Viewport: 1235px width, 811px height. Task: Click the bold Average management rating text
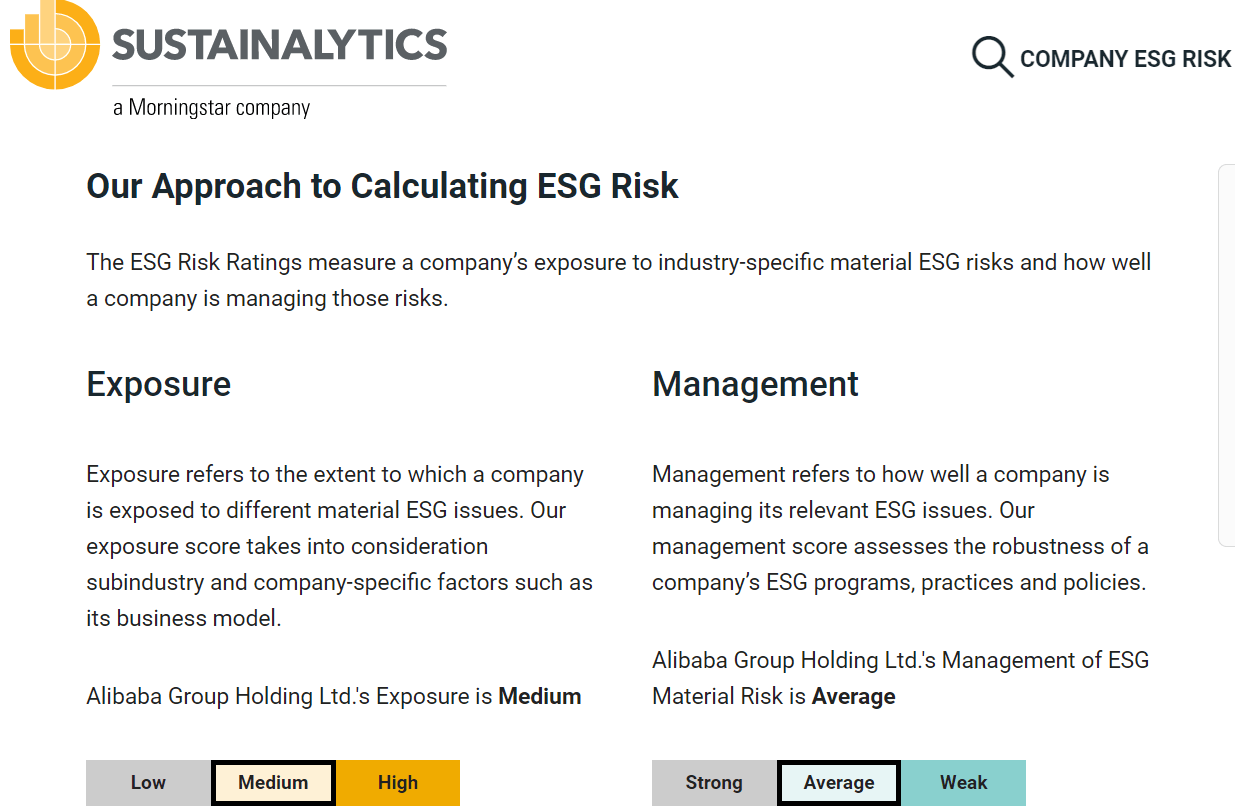click(854, 696)
